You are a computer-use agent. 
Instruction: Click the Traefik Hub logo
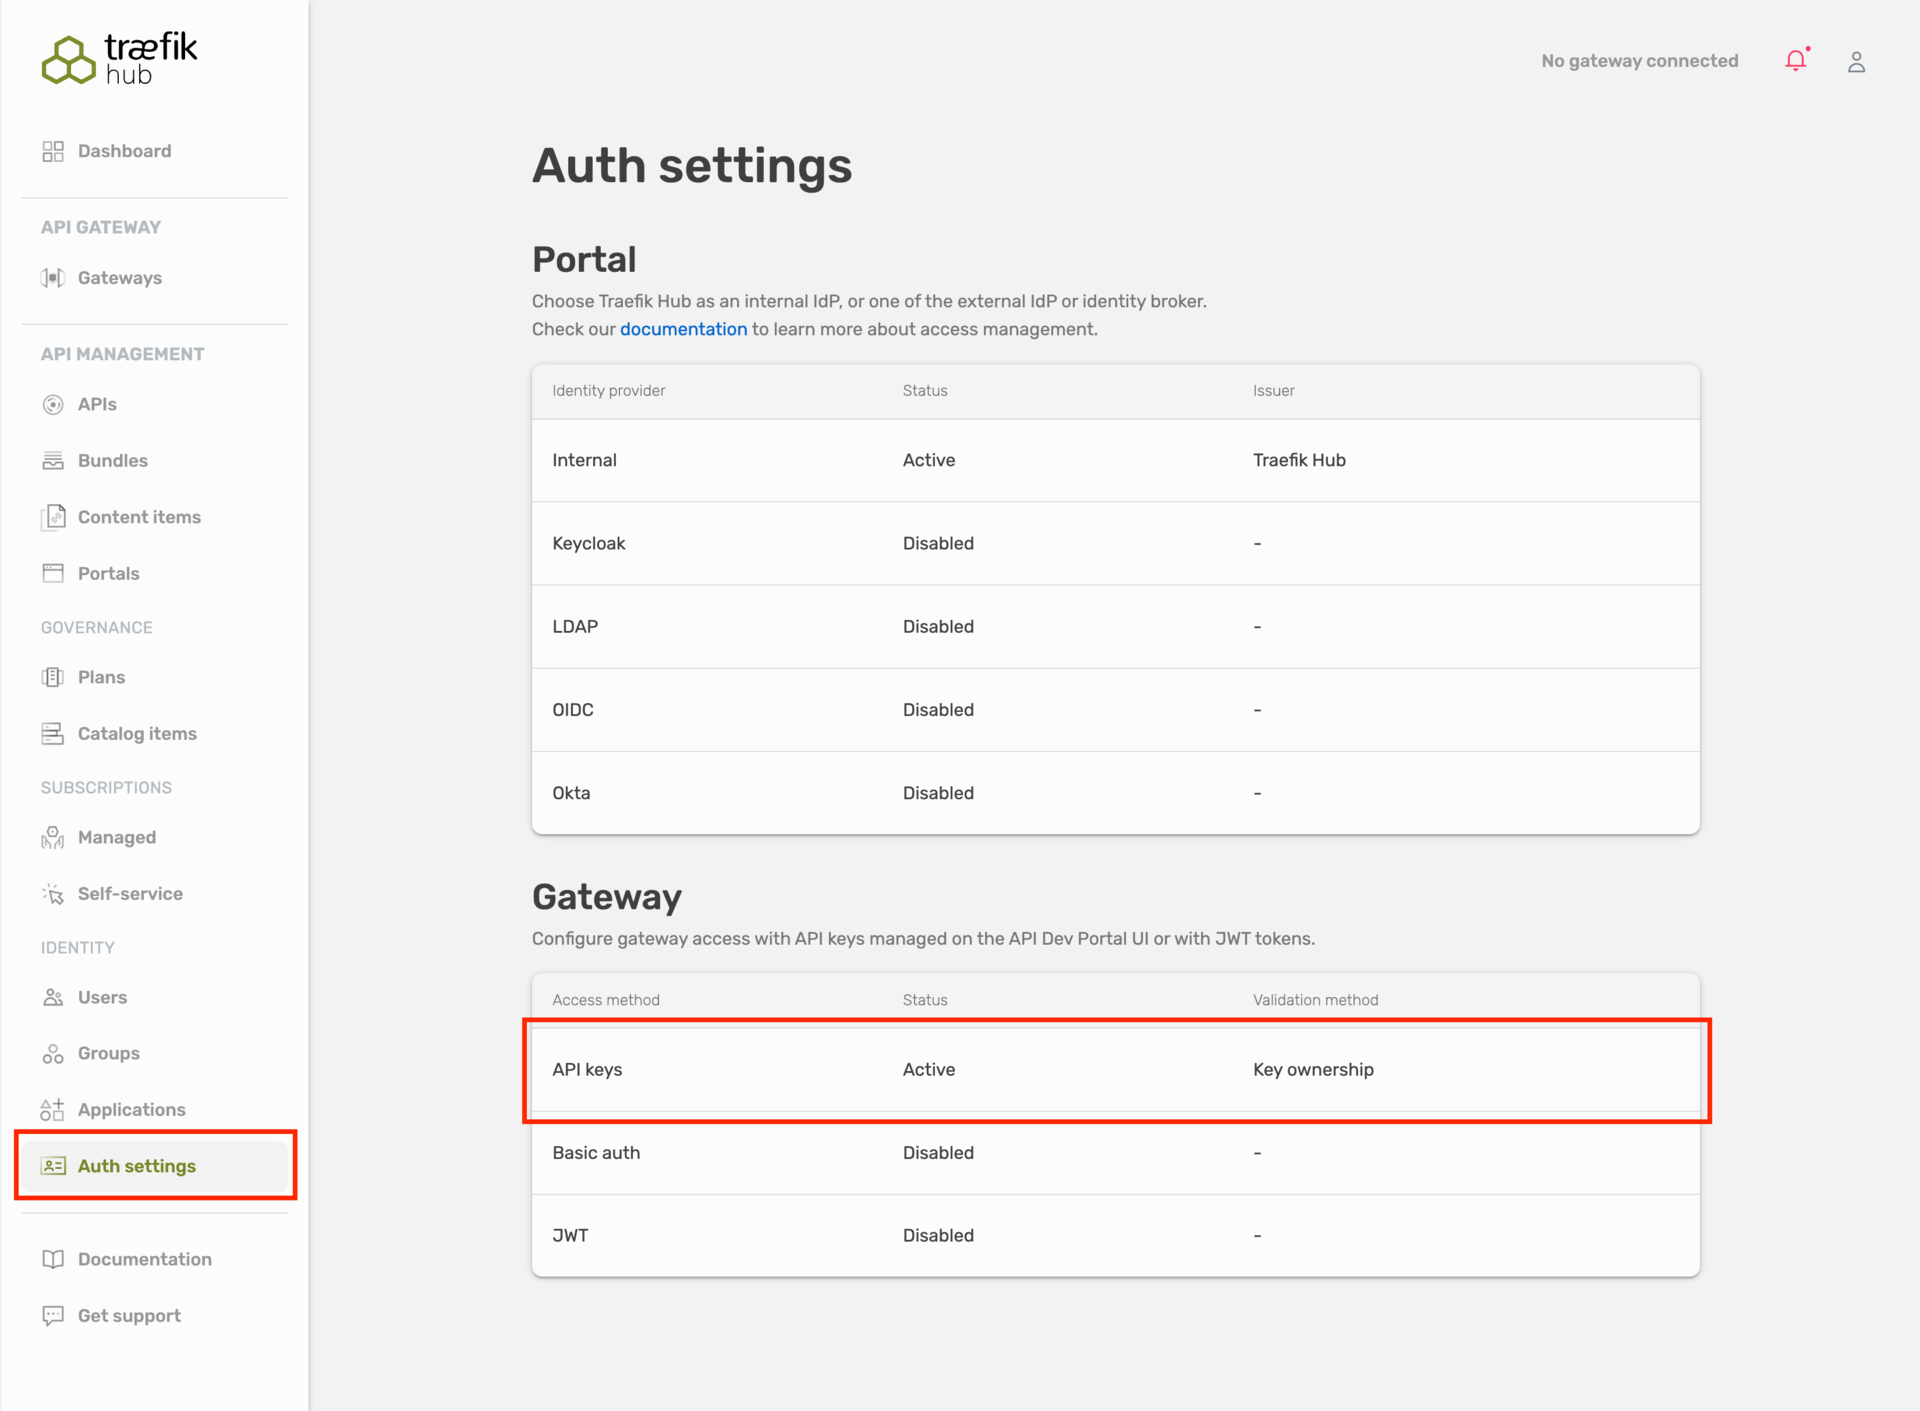pyautogui.click(x=119, y=59)
